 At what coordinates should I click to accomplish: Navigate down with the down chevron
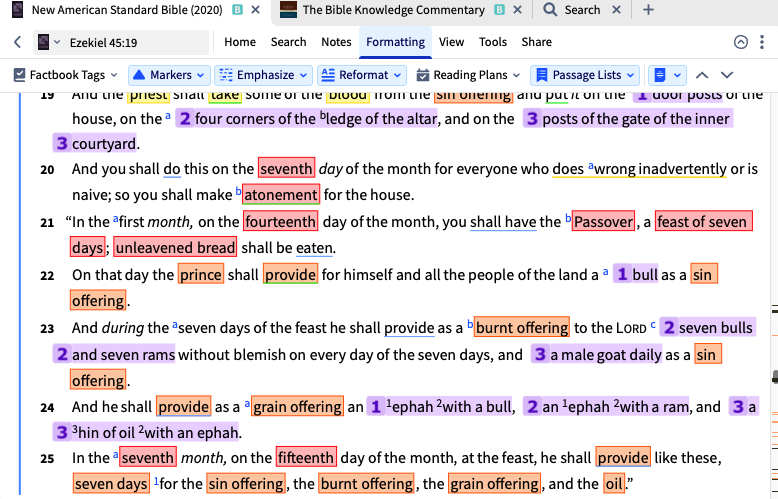(727, 75)
